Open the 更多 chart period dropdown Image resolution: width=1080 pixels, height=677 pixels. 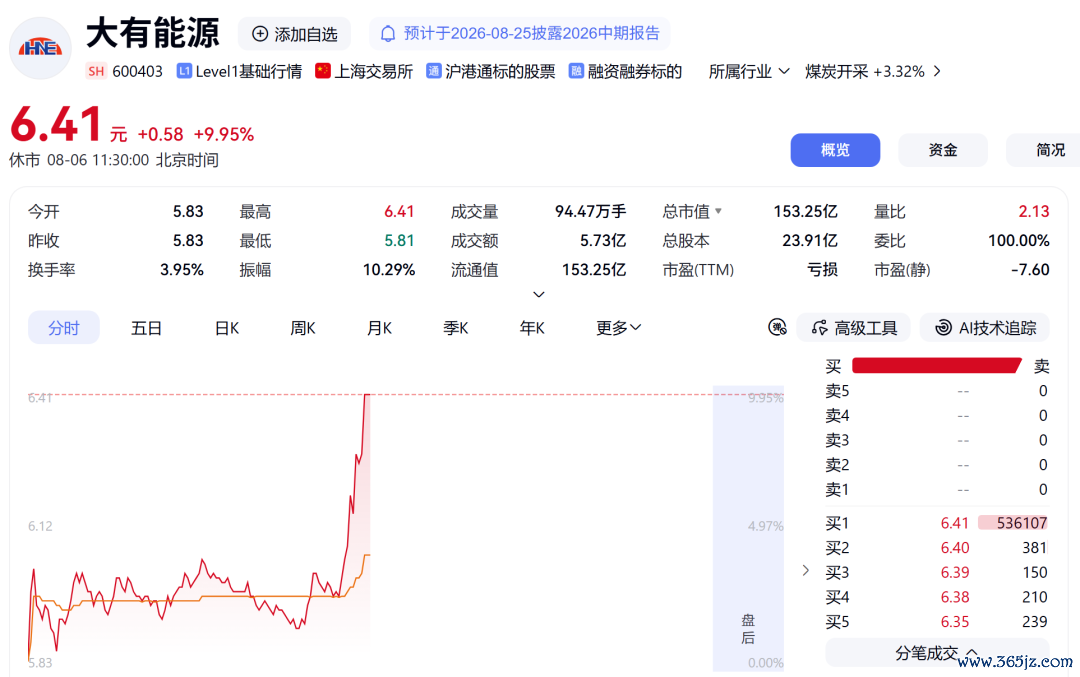coord(618,328)
